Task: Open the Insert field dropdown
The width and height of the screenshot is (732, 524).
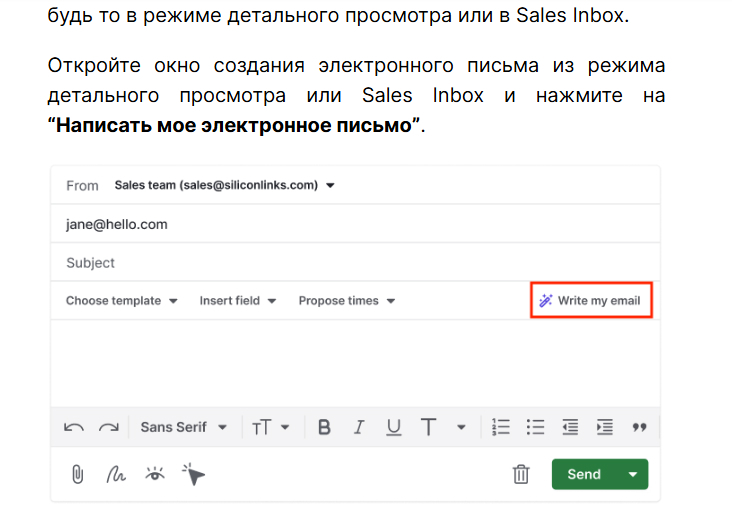Action: click(x=238, y=301)
